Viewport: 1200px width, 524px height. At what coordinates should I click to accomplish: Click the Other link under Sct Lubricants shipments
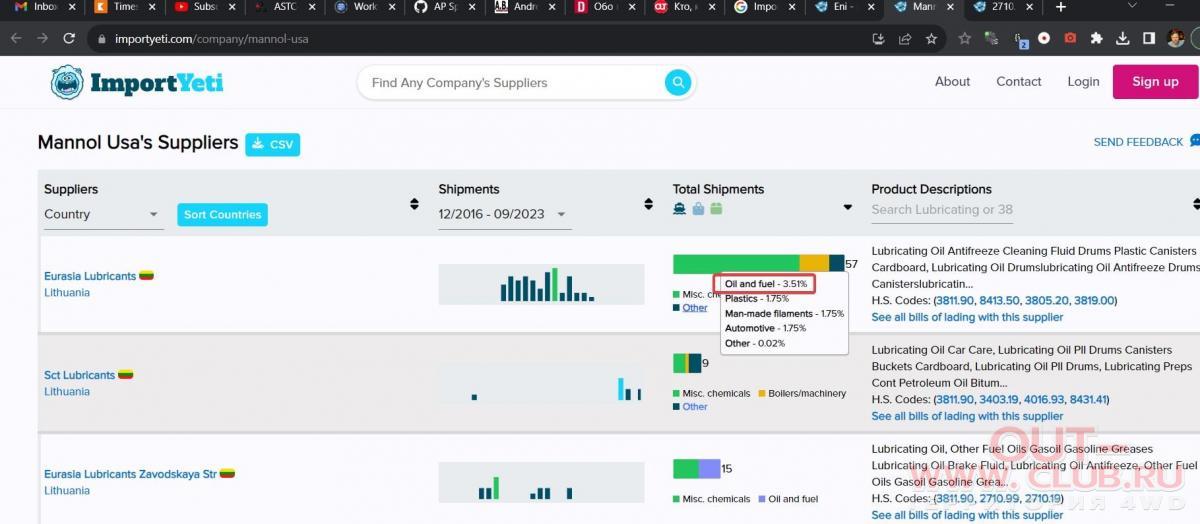[x=695, y=407]
